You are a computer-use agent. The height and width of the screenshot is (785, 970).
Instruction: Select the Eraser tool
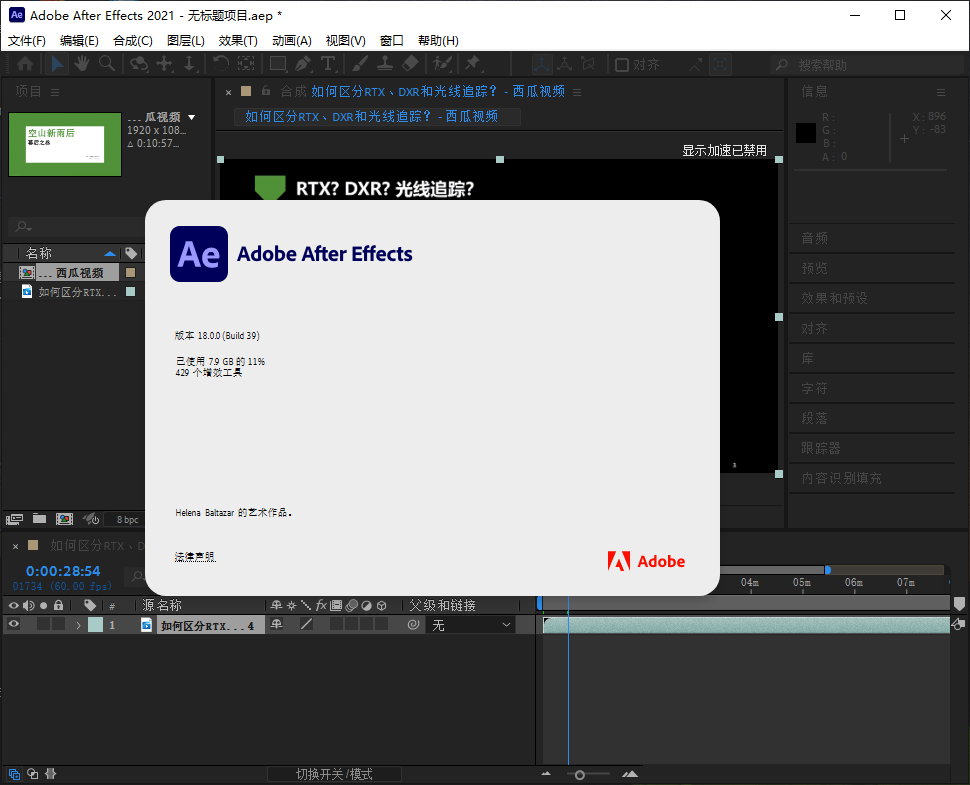coord(410,64)
